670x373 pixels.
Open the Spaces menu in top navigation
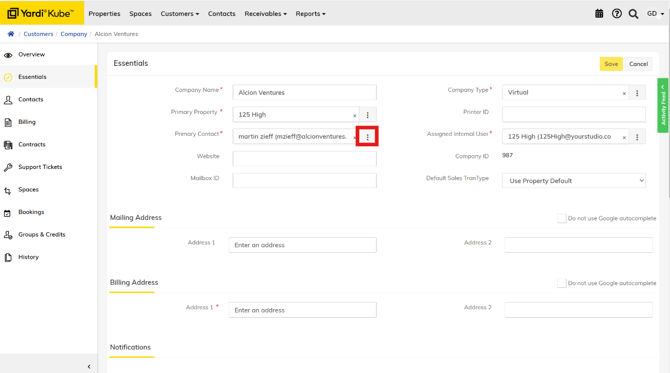point(141,14)
